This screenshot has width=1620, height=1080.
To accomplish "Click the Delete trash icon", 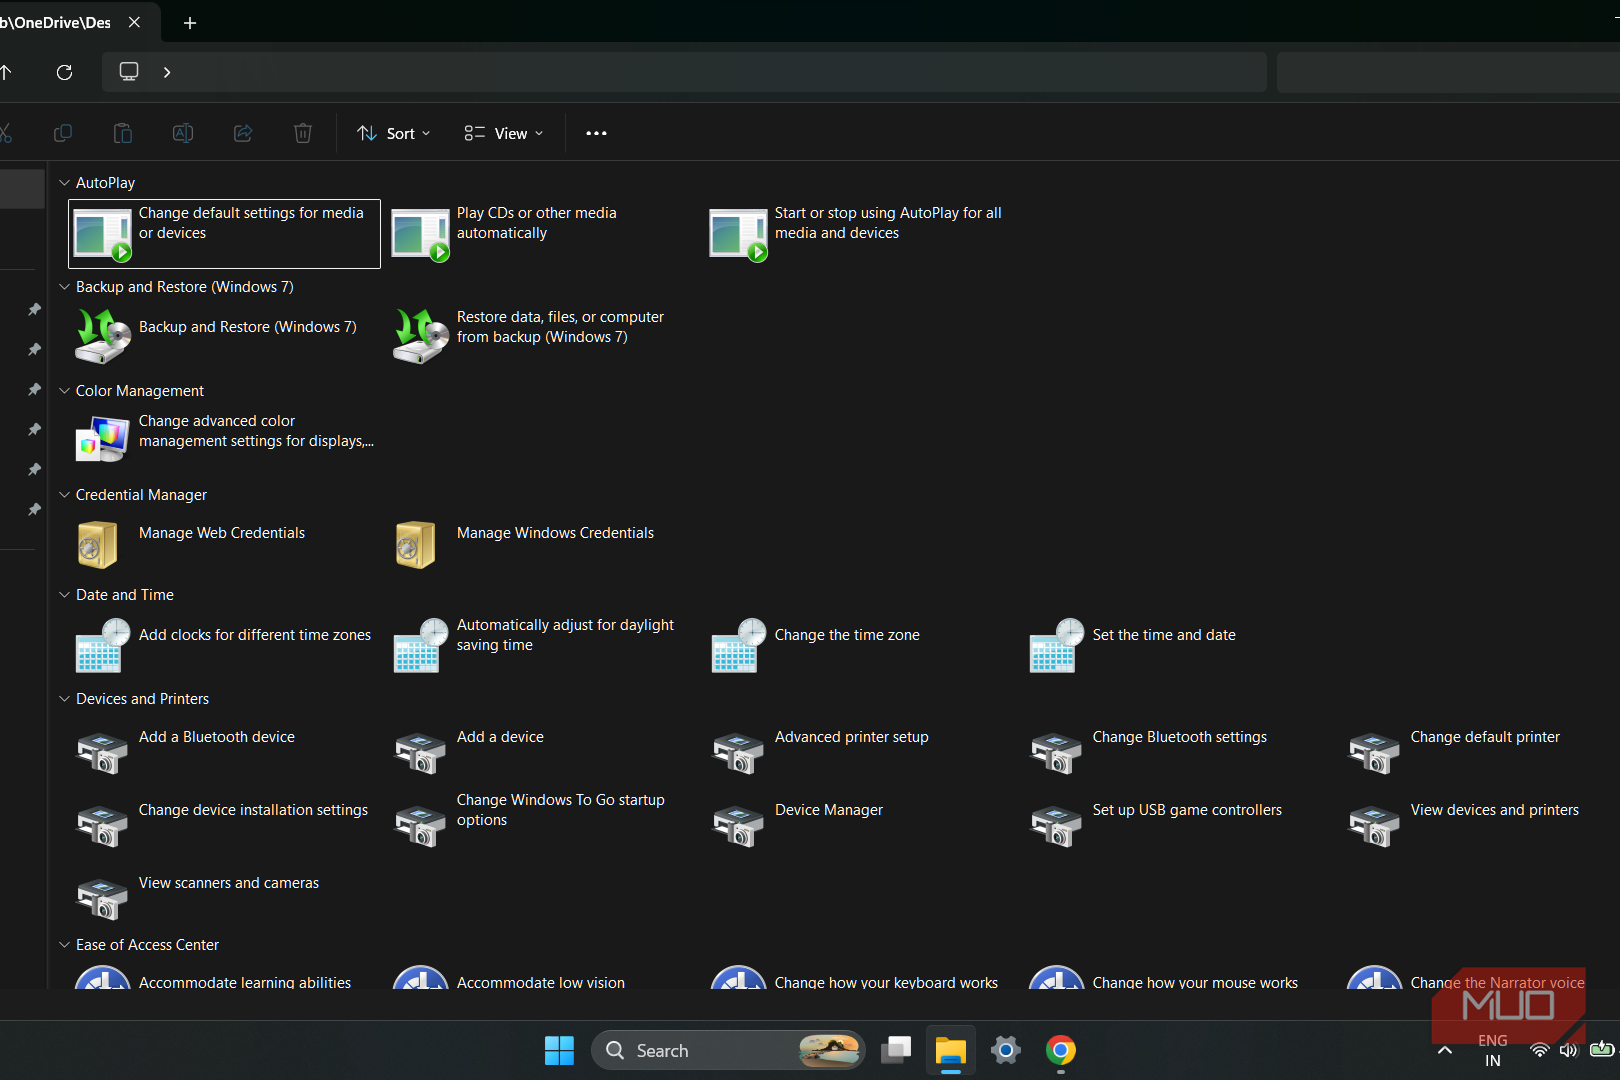I will pos(303,133).
